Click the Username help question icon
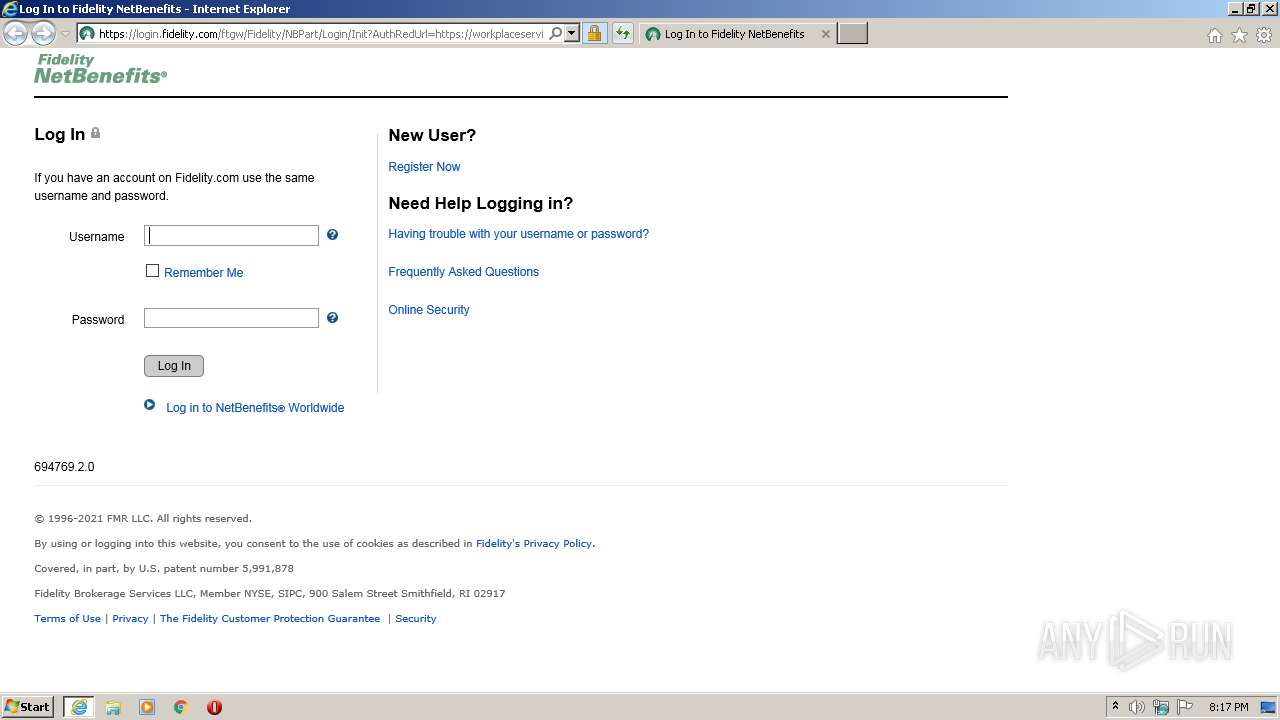This screenshot has width=1280, height=720. click(x=332, y=235)
